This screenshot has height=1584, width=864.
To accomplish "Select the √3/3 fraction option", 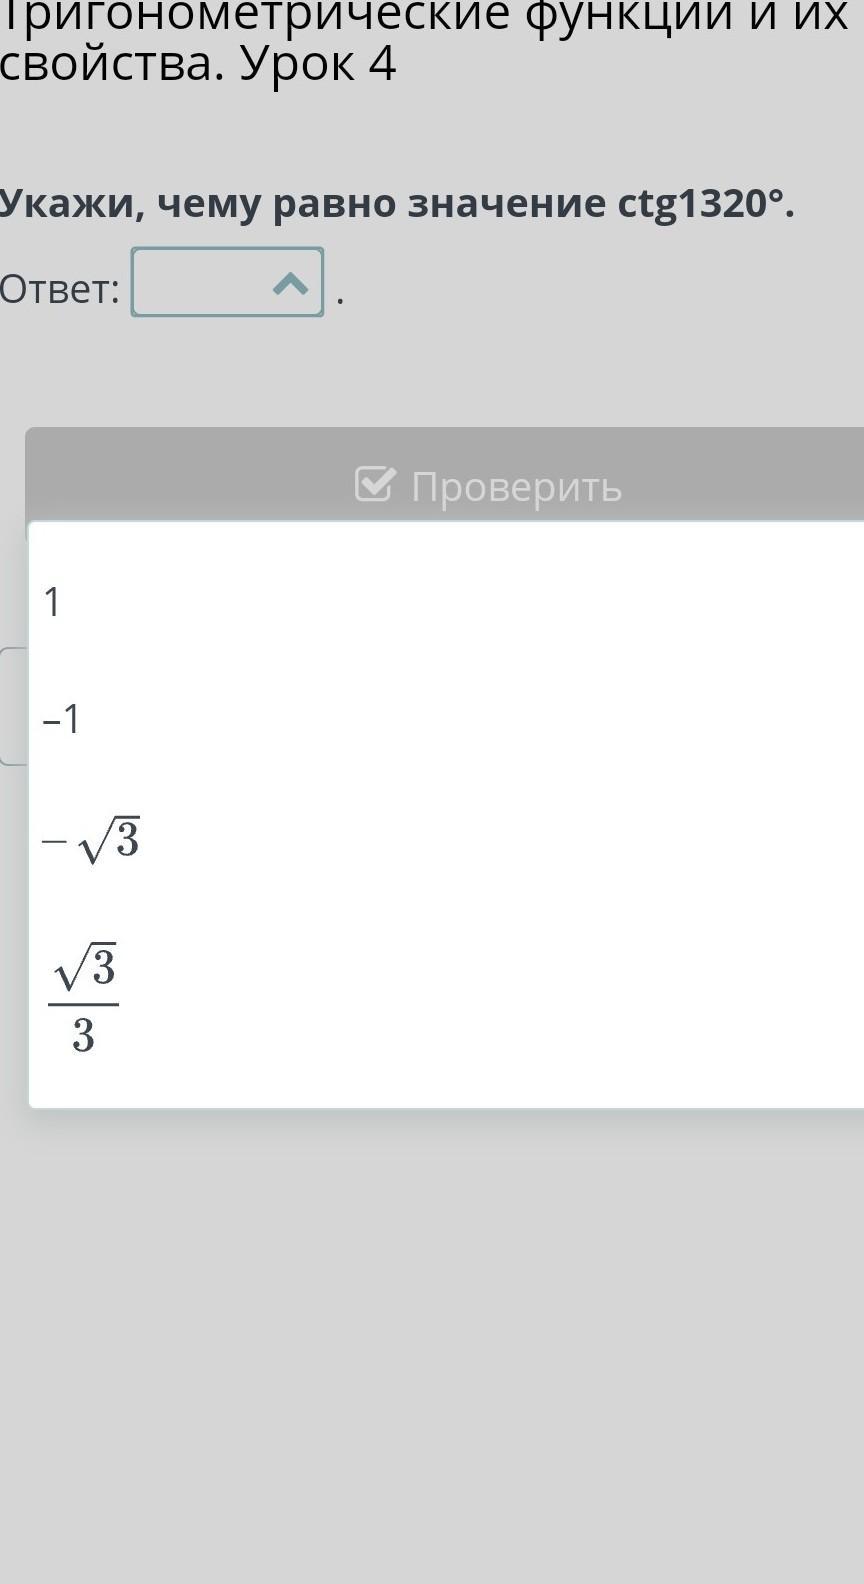I will [x=446, y=998].
